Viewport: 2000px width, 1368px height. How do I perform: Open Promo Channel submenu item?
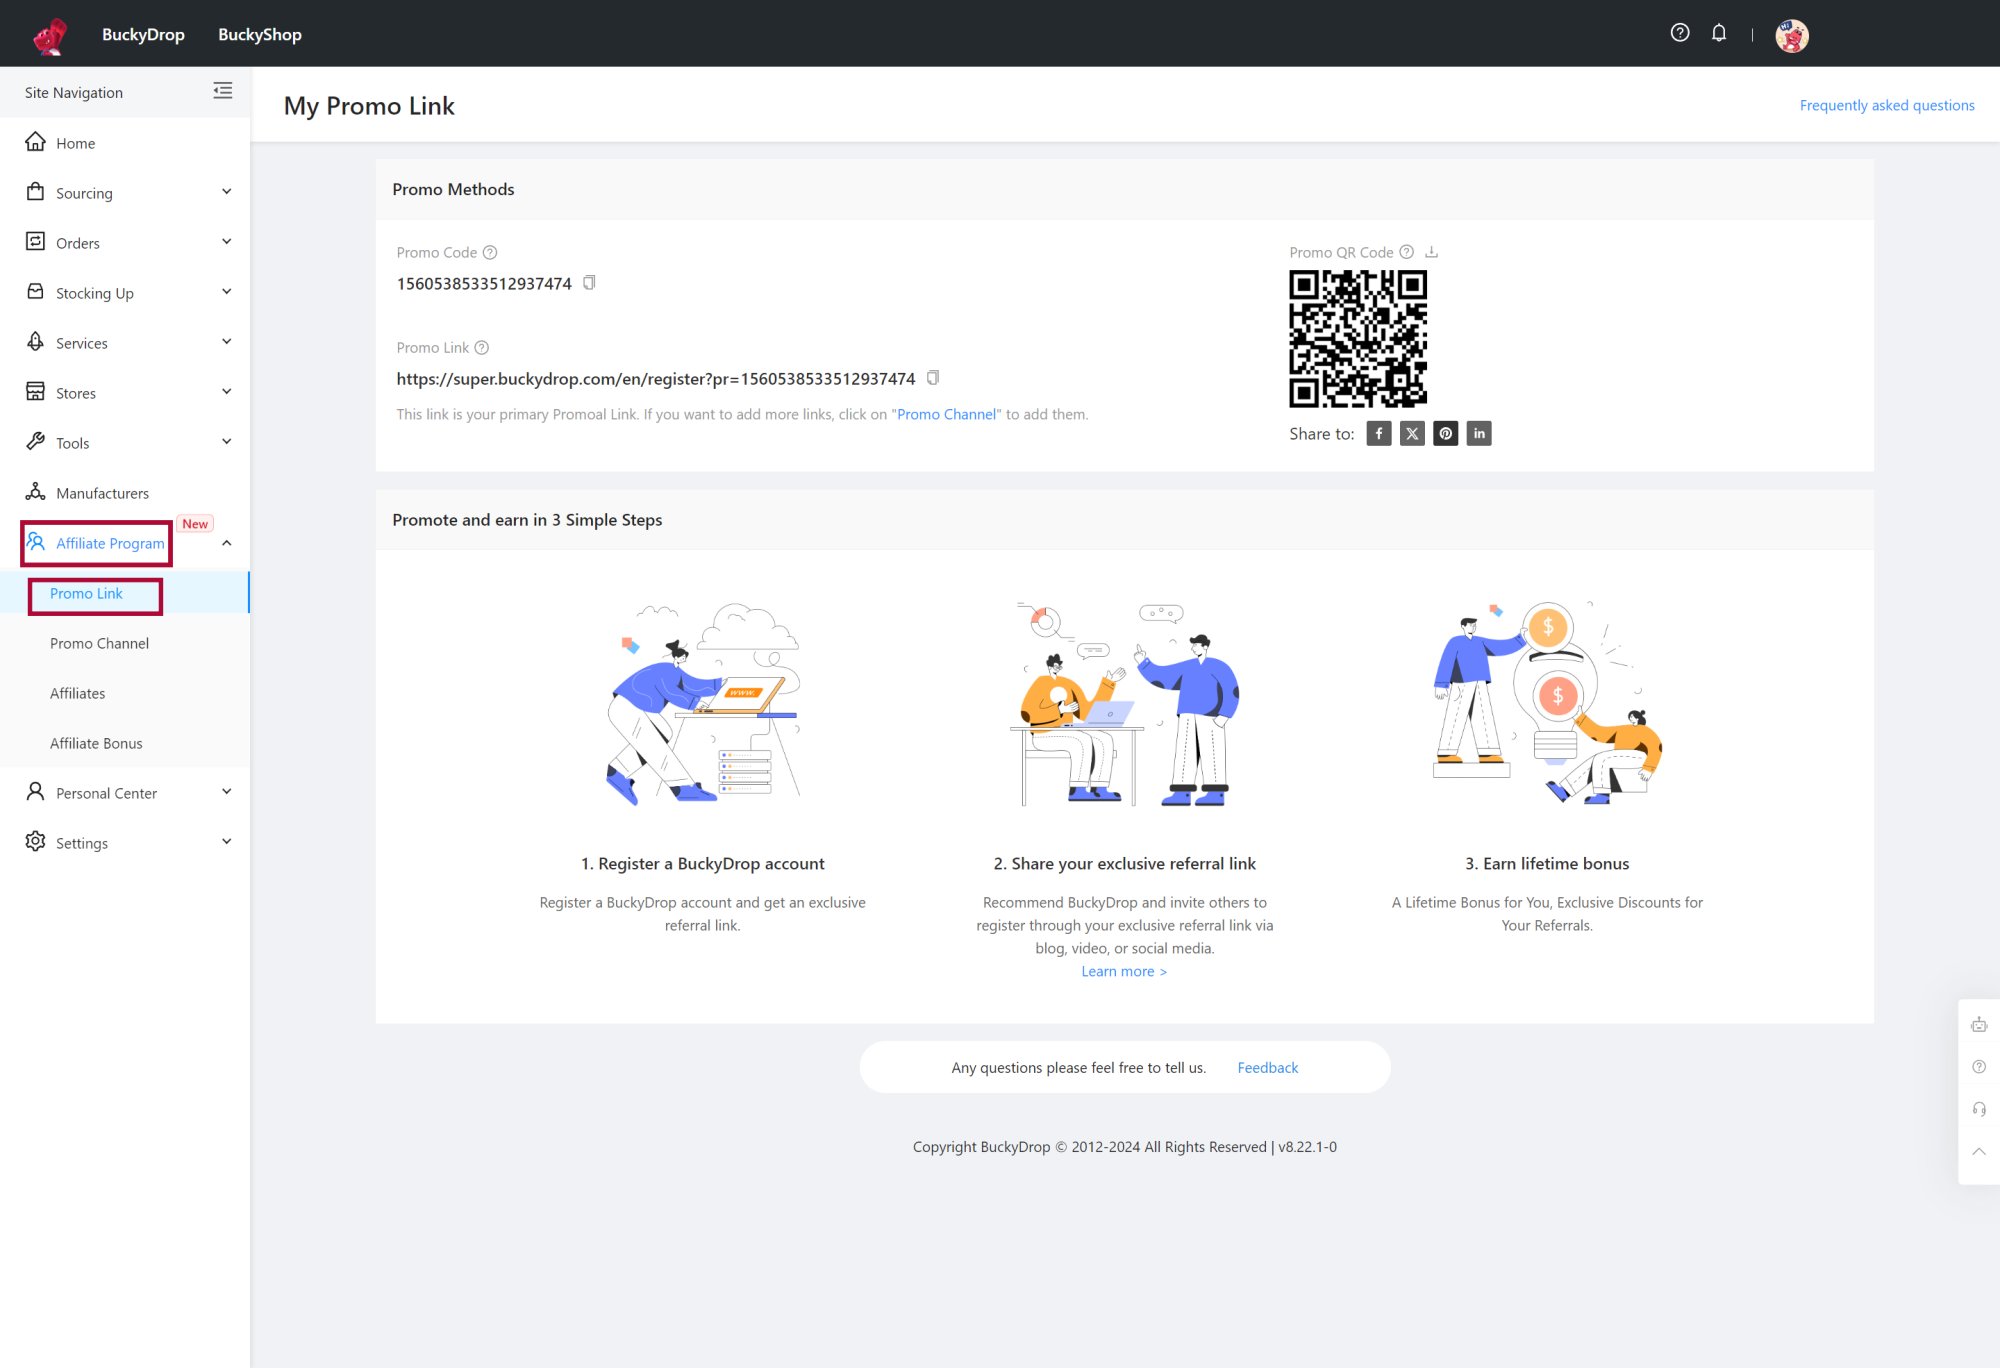click(x=99, y=643)
